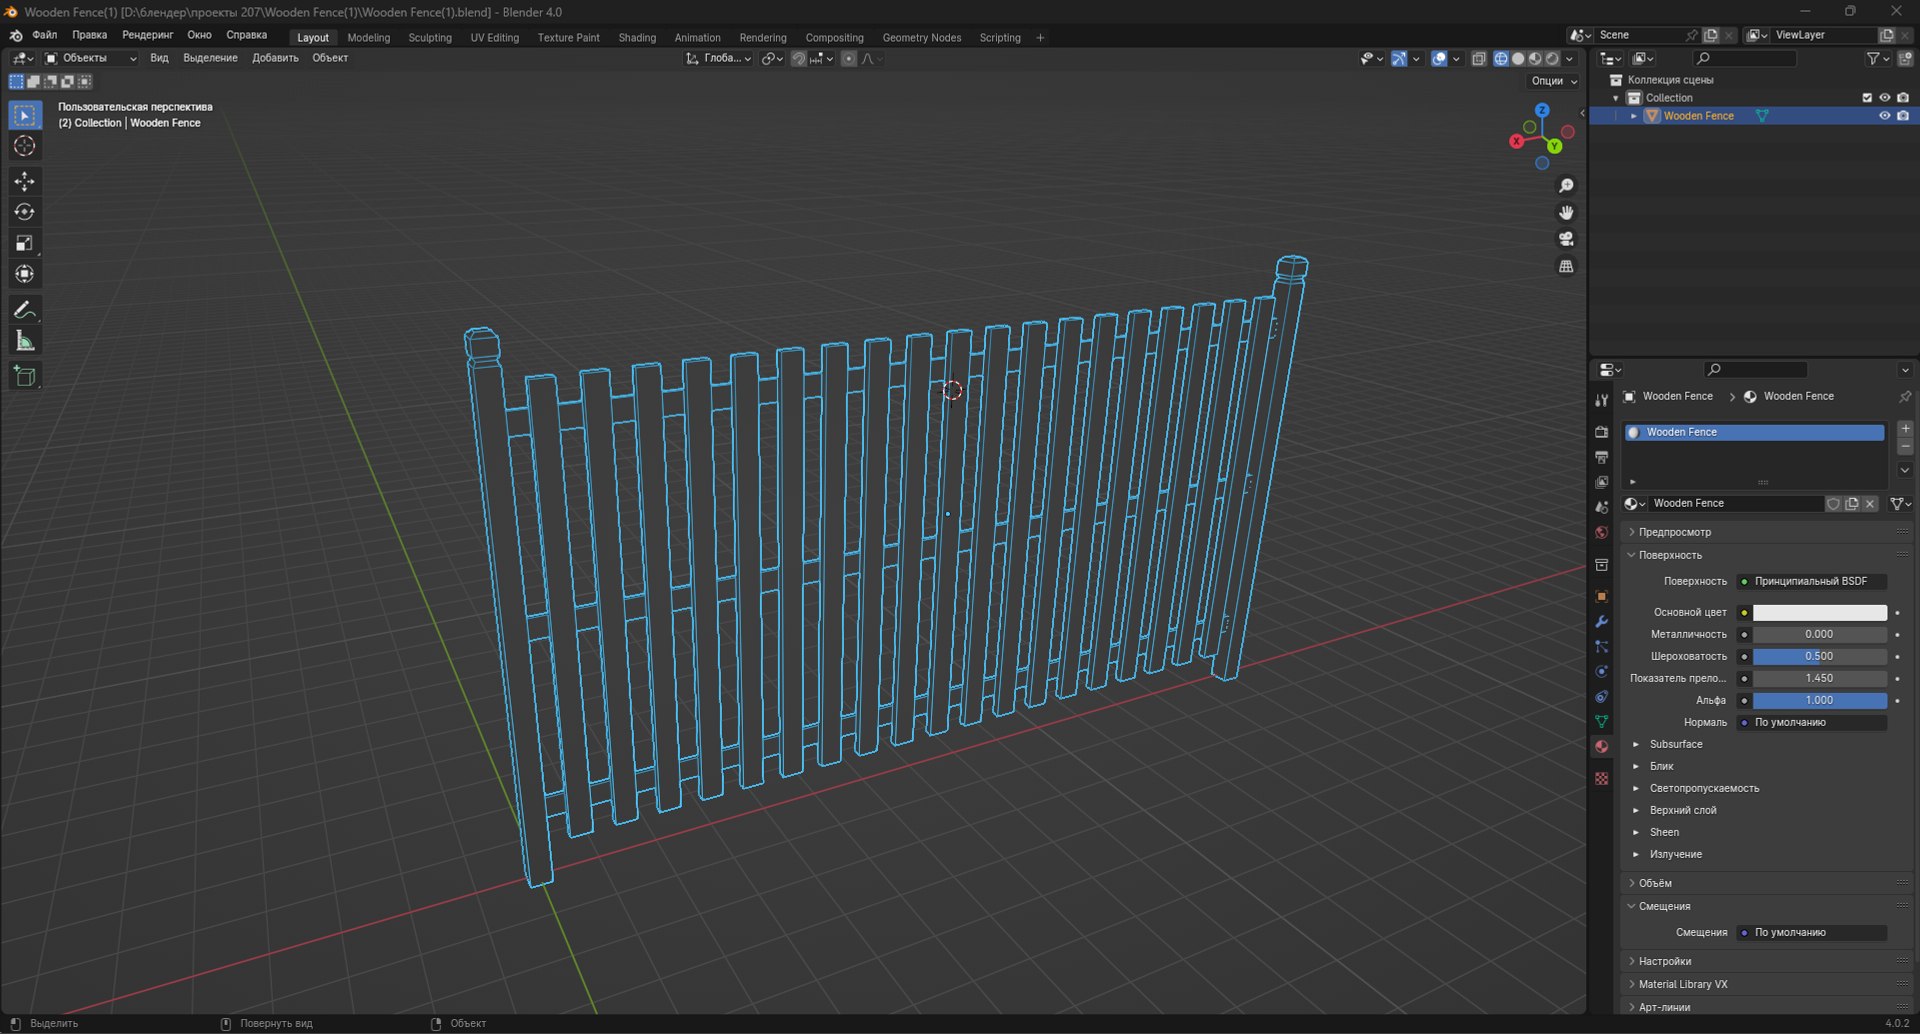1920x1034 pixels.
Task: Click the material name field Wooden Fence
Action: (1735, 503)
